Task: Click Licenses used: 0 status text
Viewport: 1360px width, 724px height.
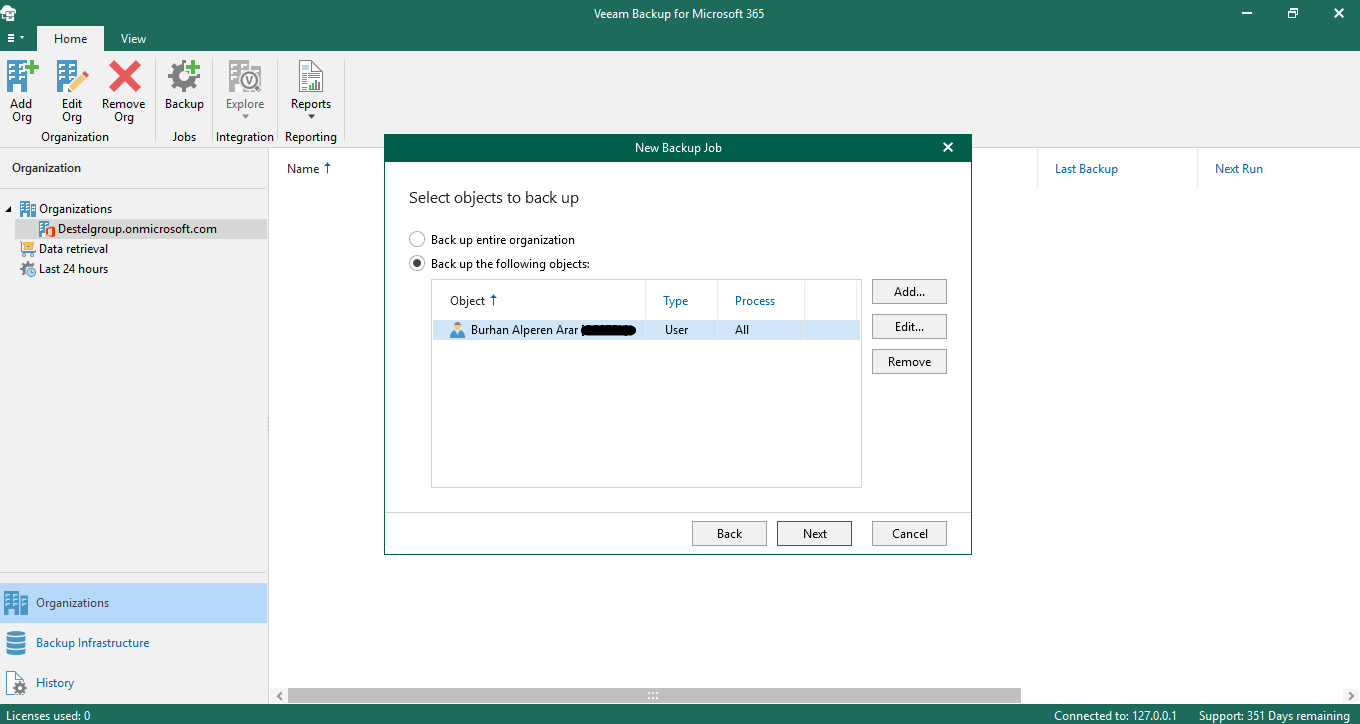Action: [48, 716]
